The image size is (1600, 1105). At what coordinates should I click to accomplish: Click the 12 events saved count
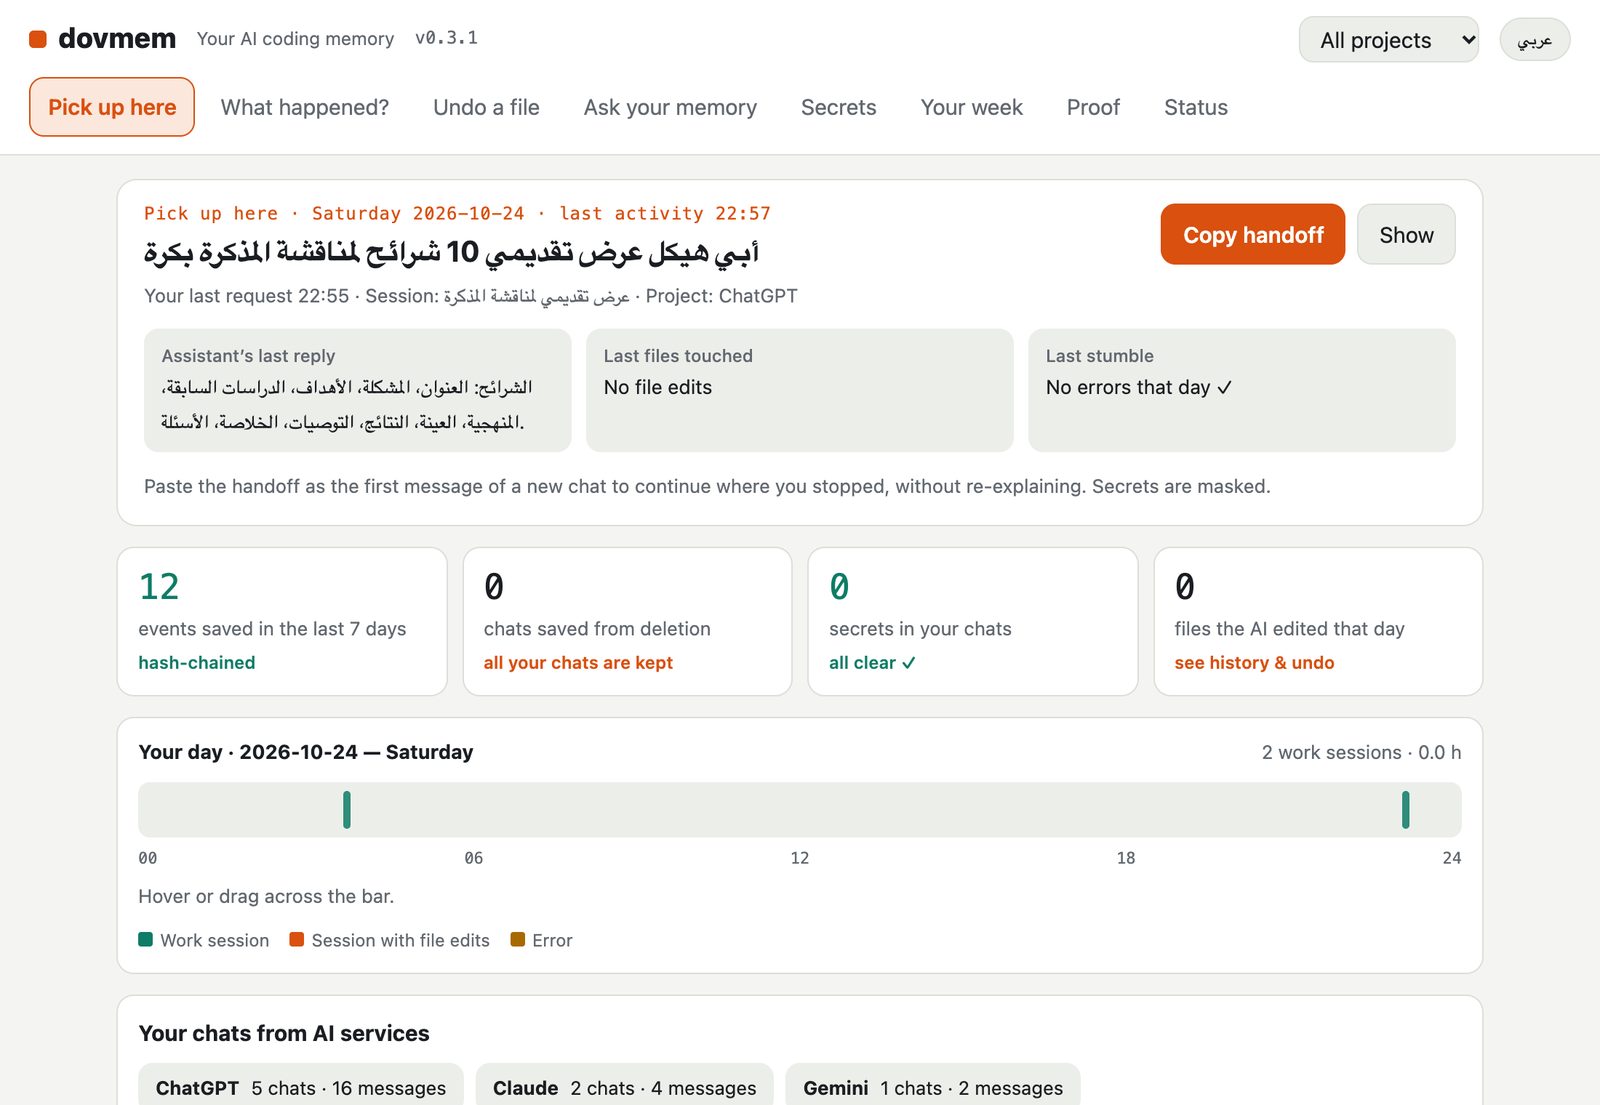pyautogui.click(x=159, y=587)
